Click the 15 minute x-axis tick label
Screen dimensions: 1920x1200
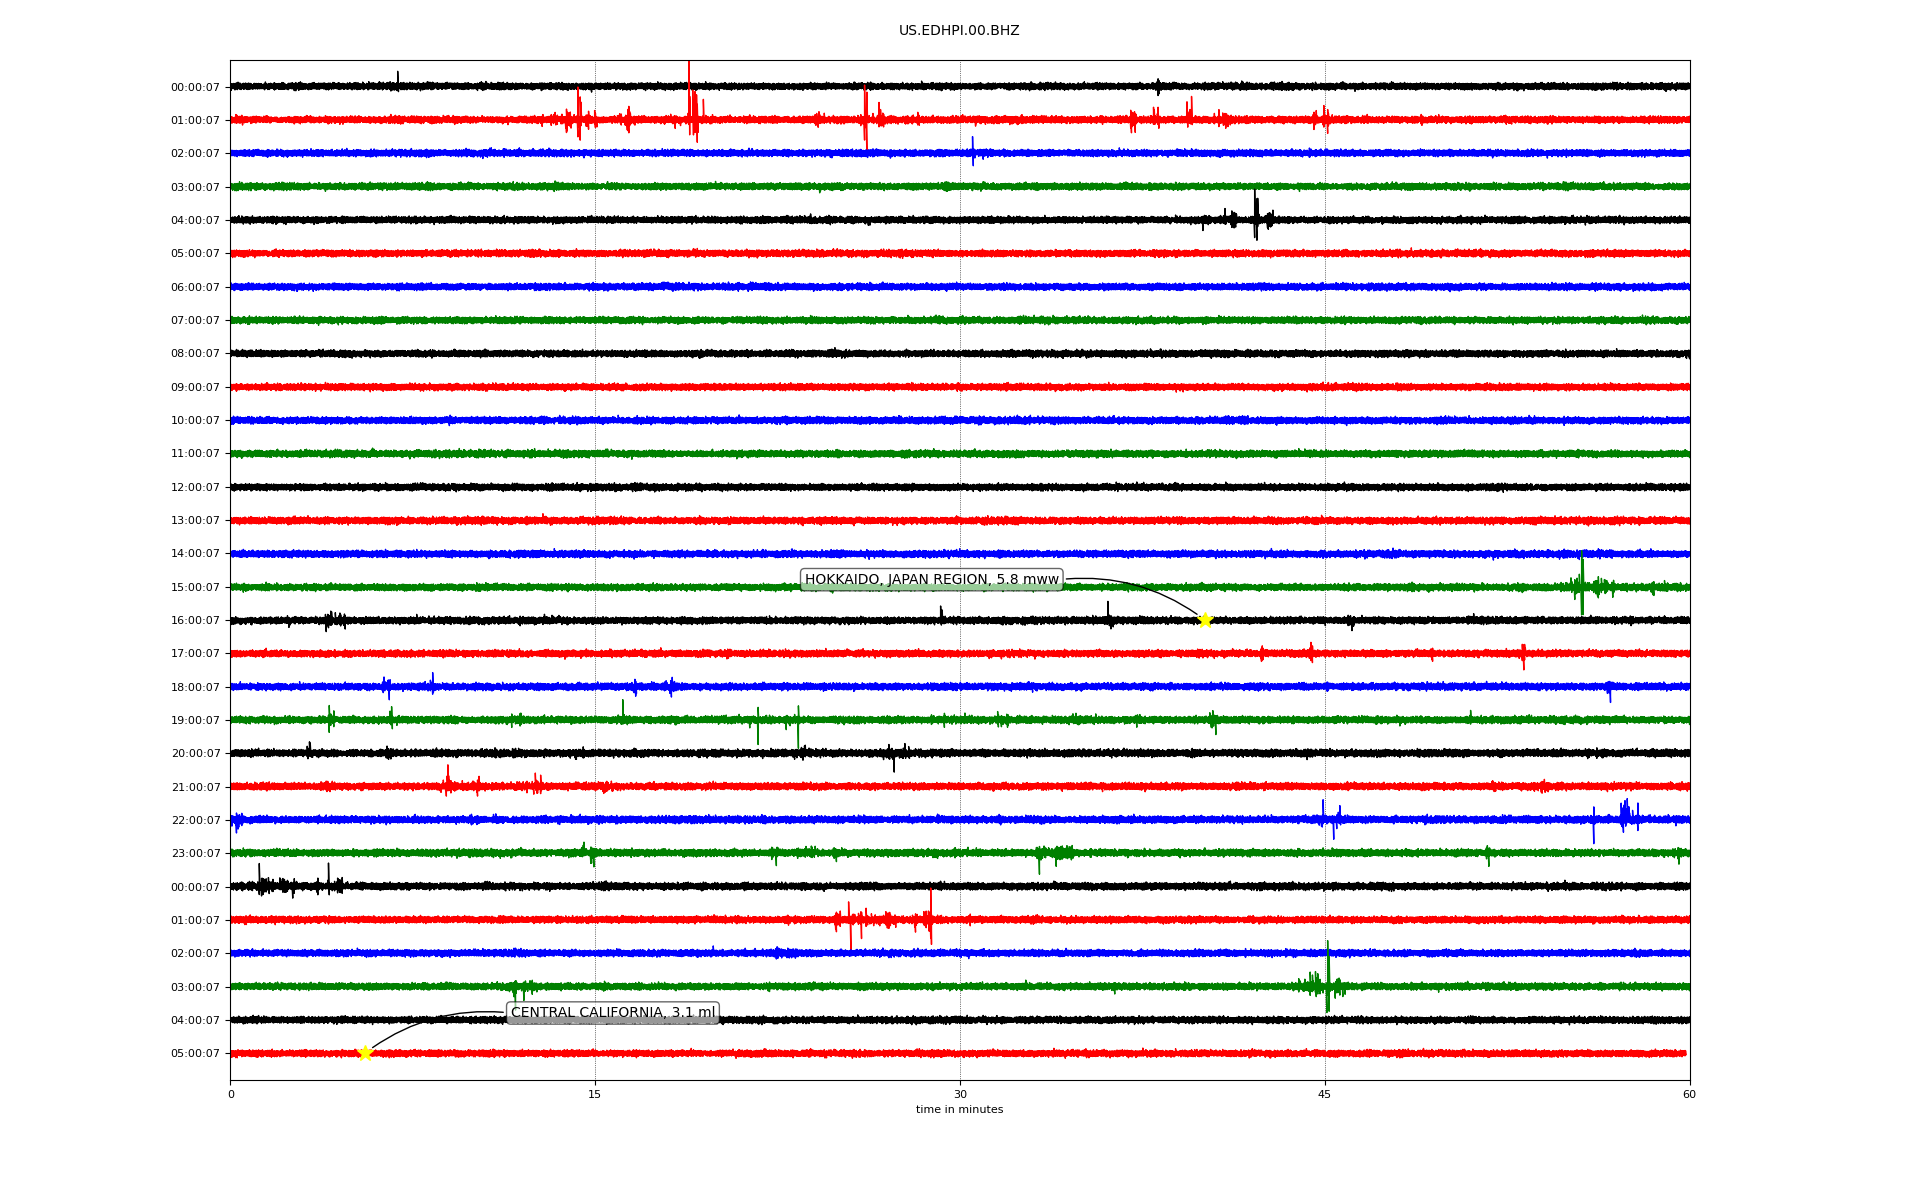(x=595, y=1094)
